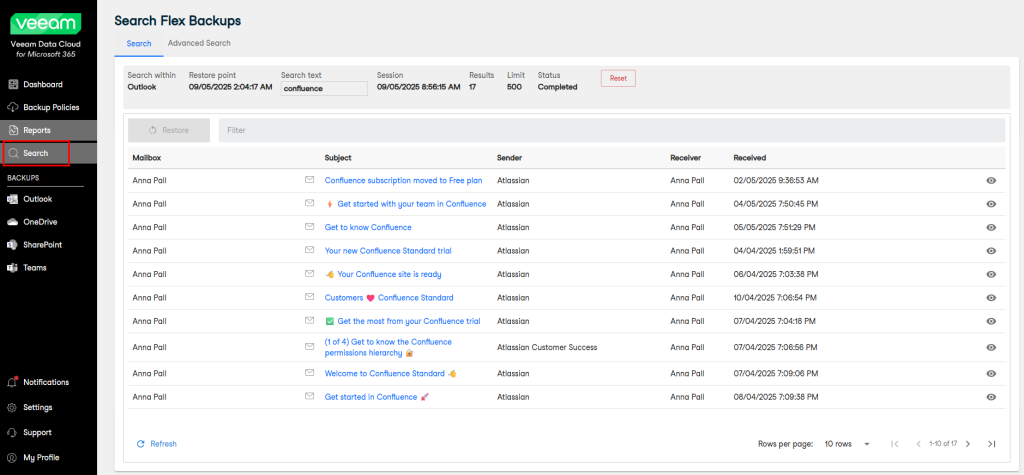Select Search in the sidebar
The width and height of the screenshot is (1024, 475).
click(36, 153)
